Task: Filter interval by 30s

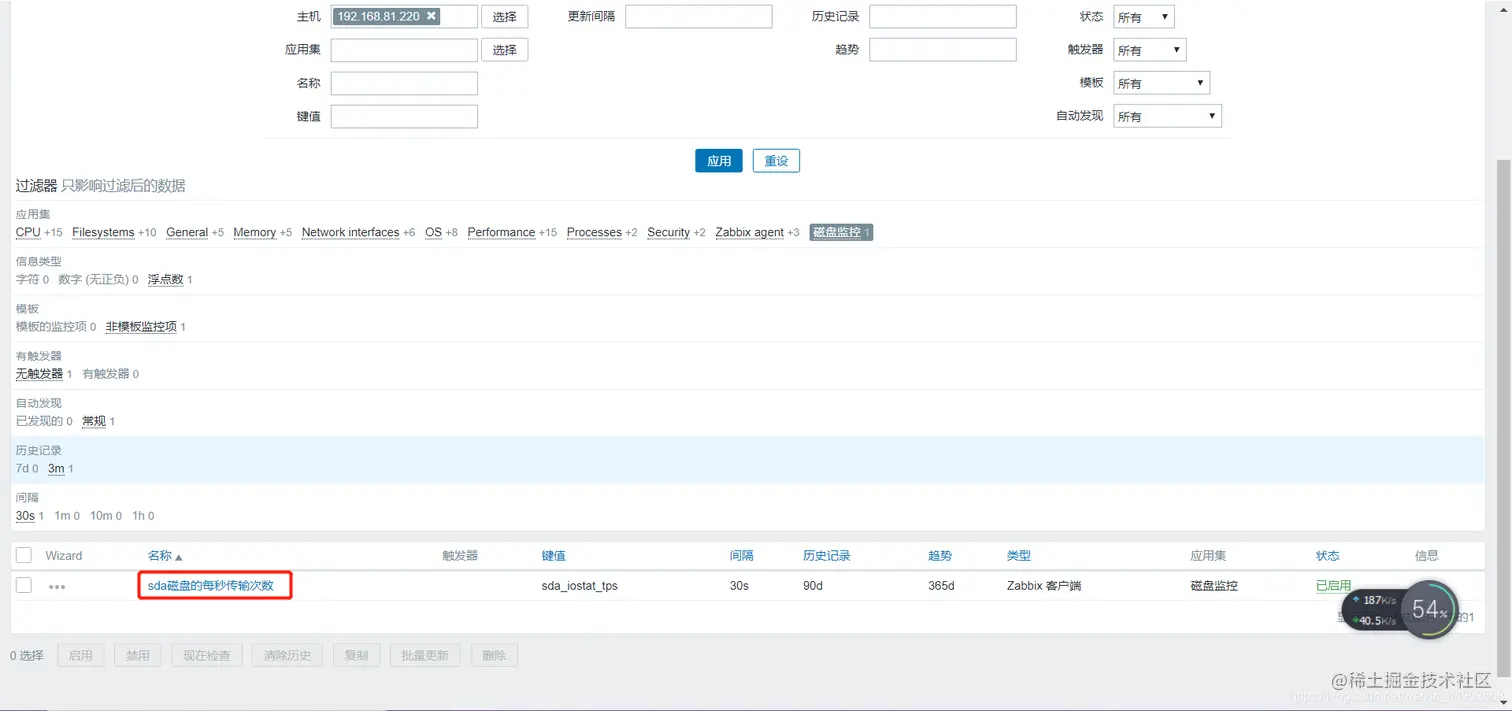Action: tap(25, 516)
